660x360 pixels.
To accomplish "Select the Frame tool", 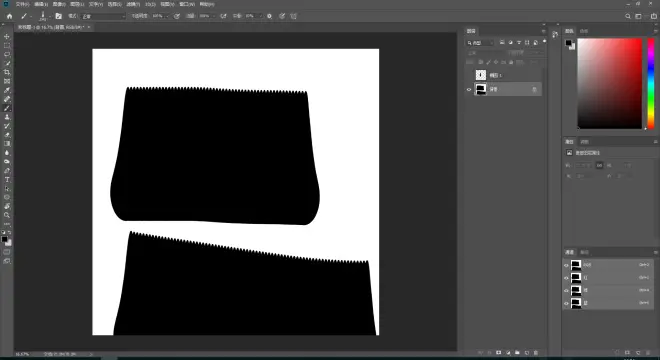I will pos(7,81).
